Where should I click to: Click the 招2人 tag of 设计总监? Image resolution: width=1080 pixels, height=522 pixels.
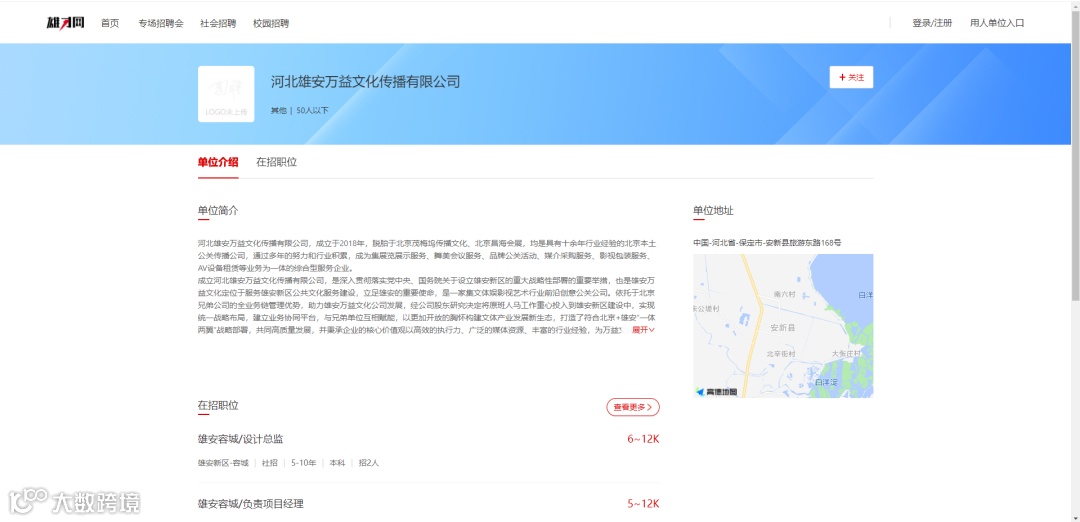(368, 463)
